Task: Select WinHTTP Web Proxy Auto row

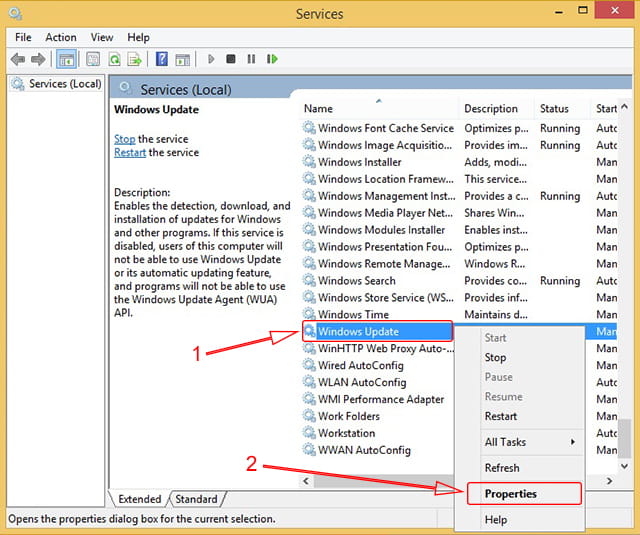Action: pos(378,348)
